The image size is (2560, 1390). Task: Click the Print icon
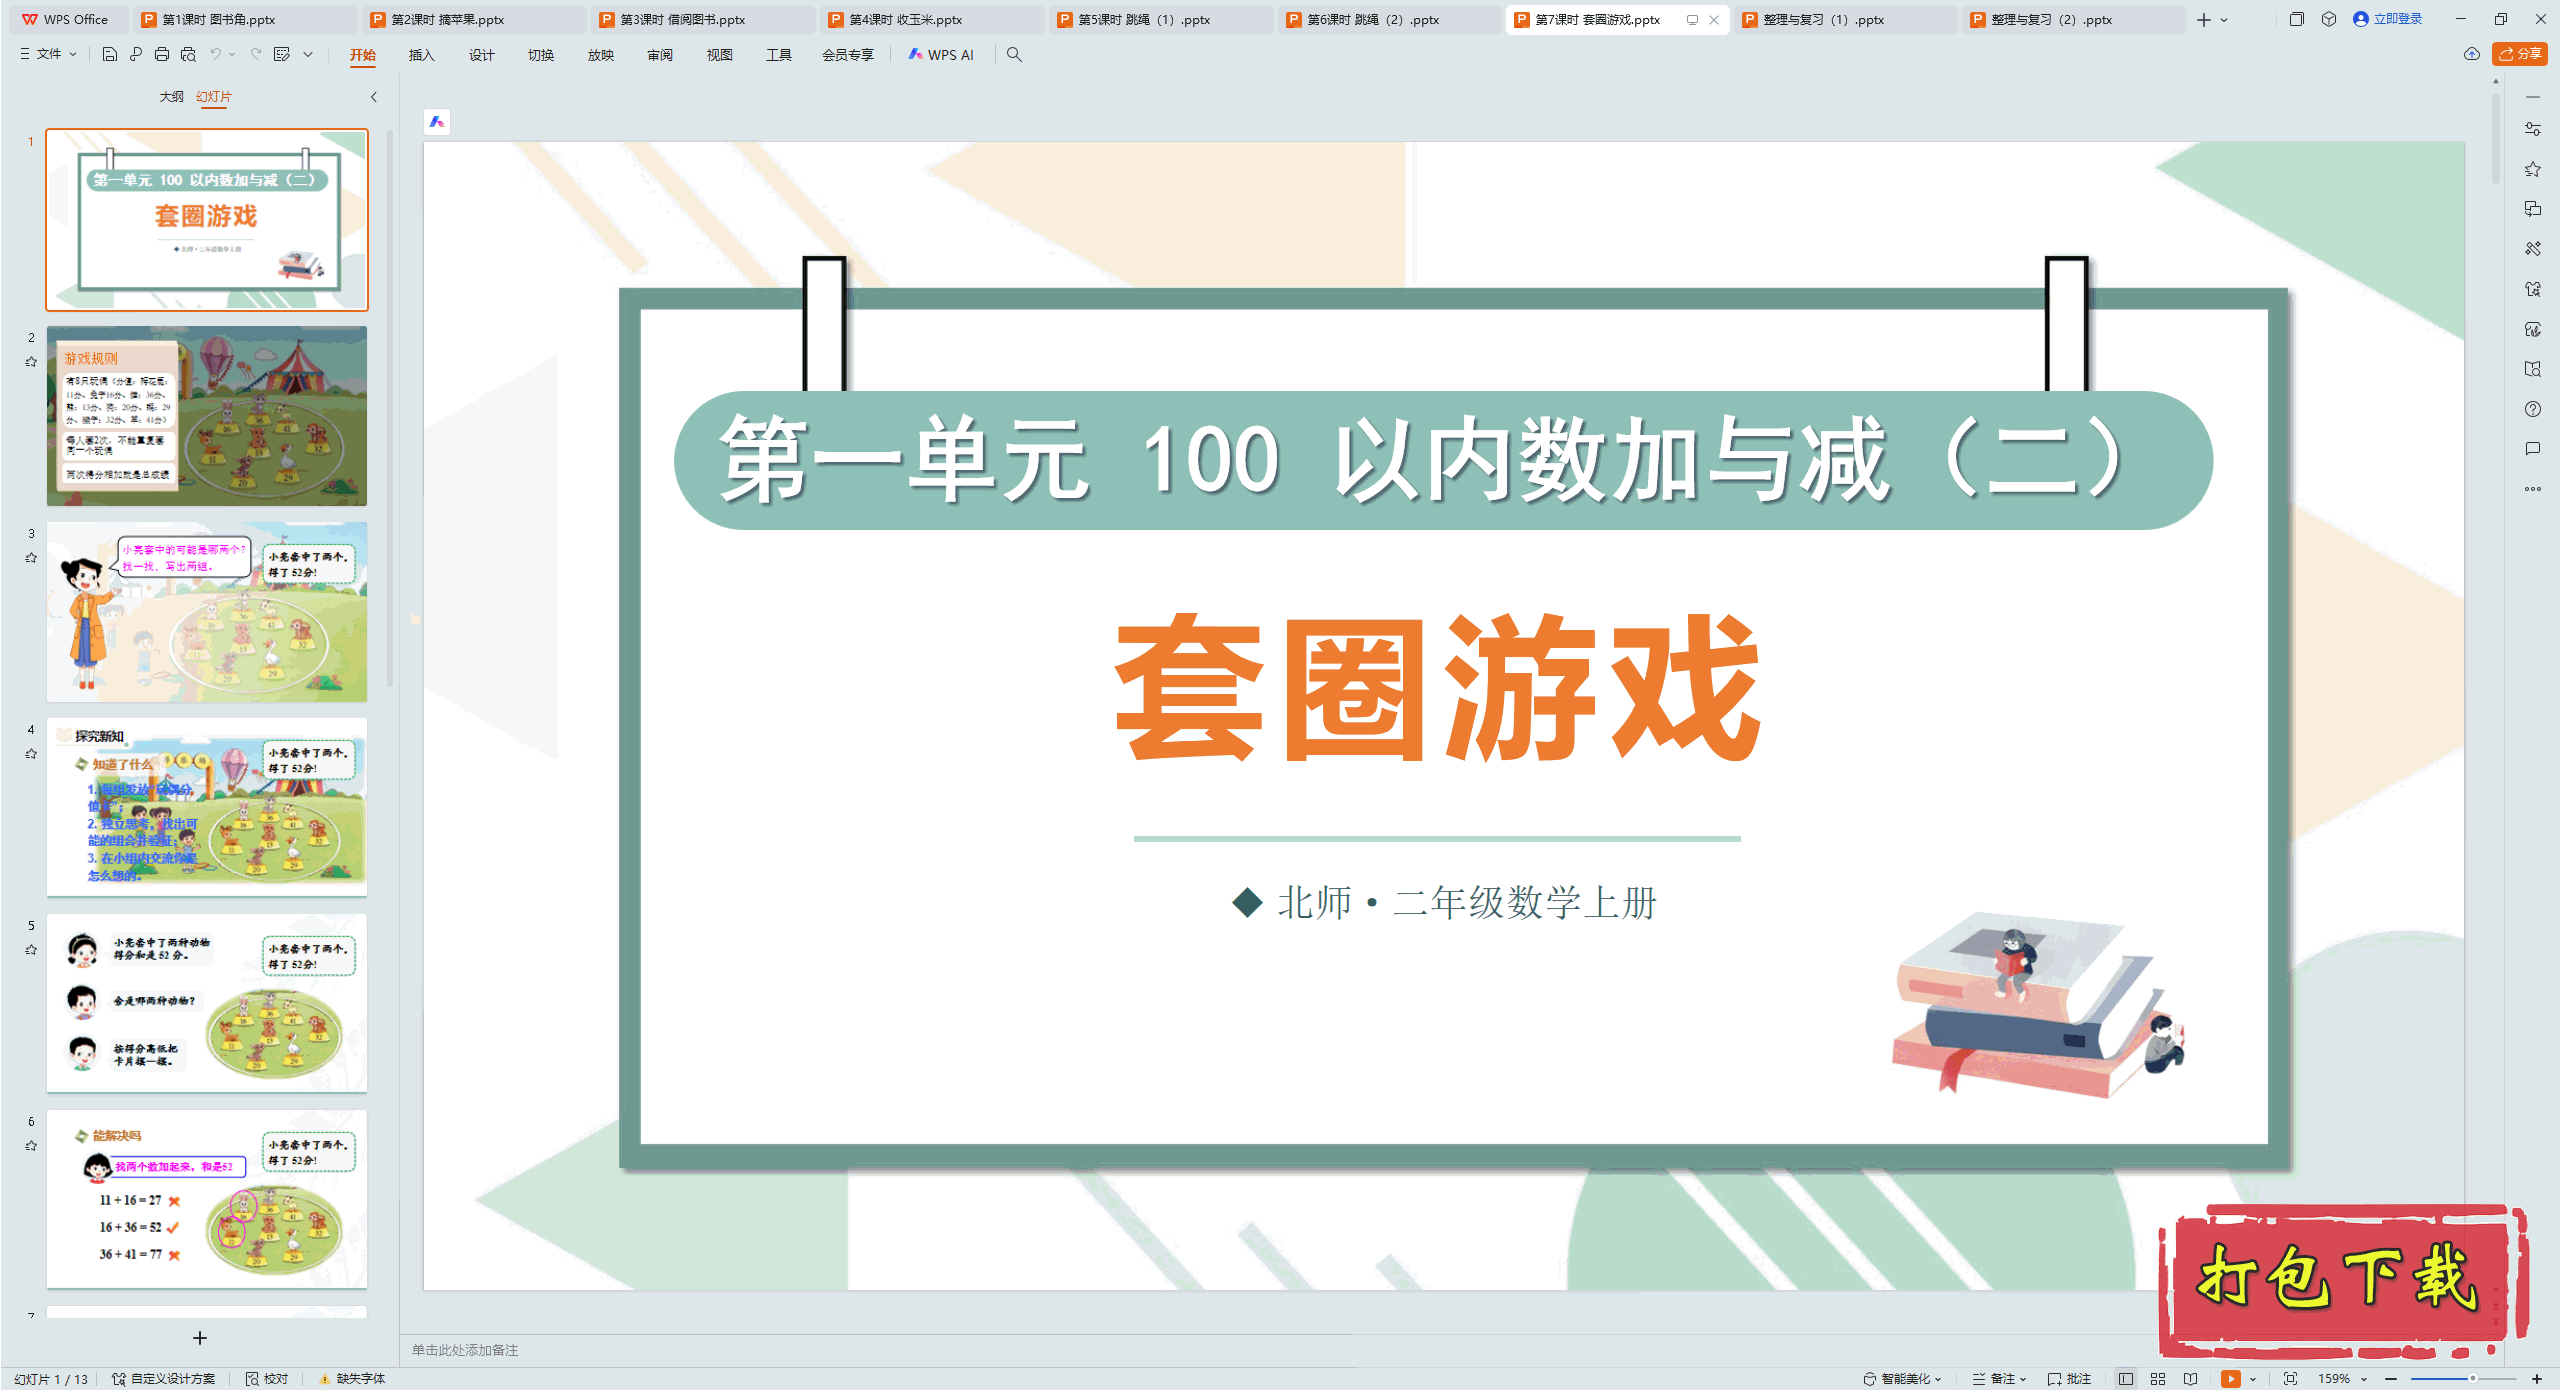click(162, 55)
